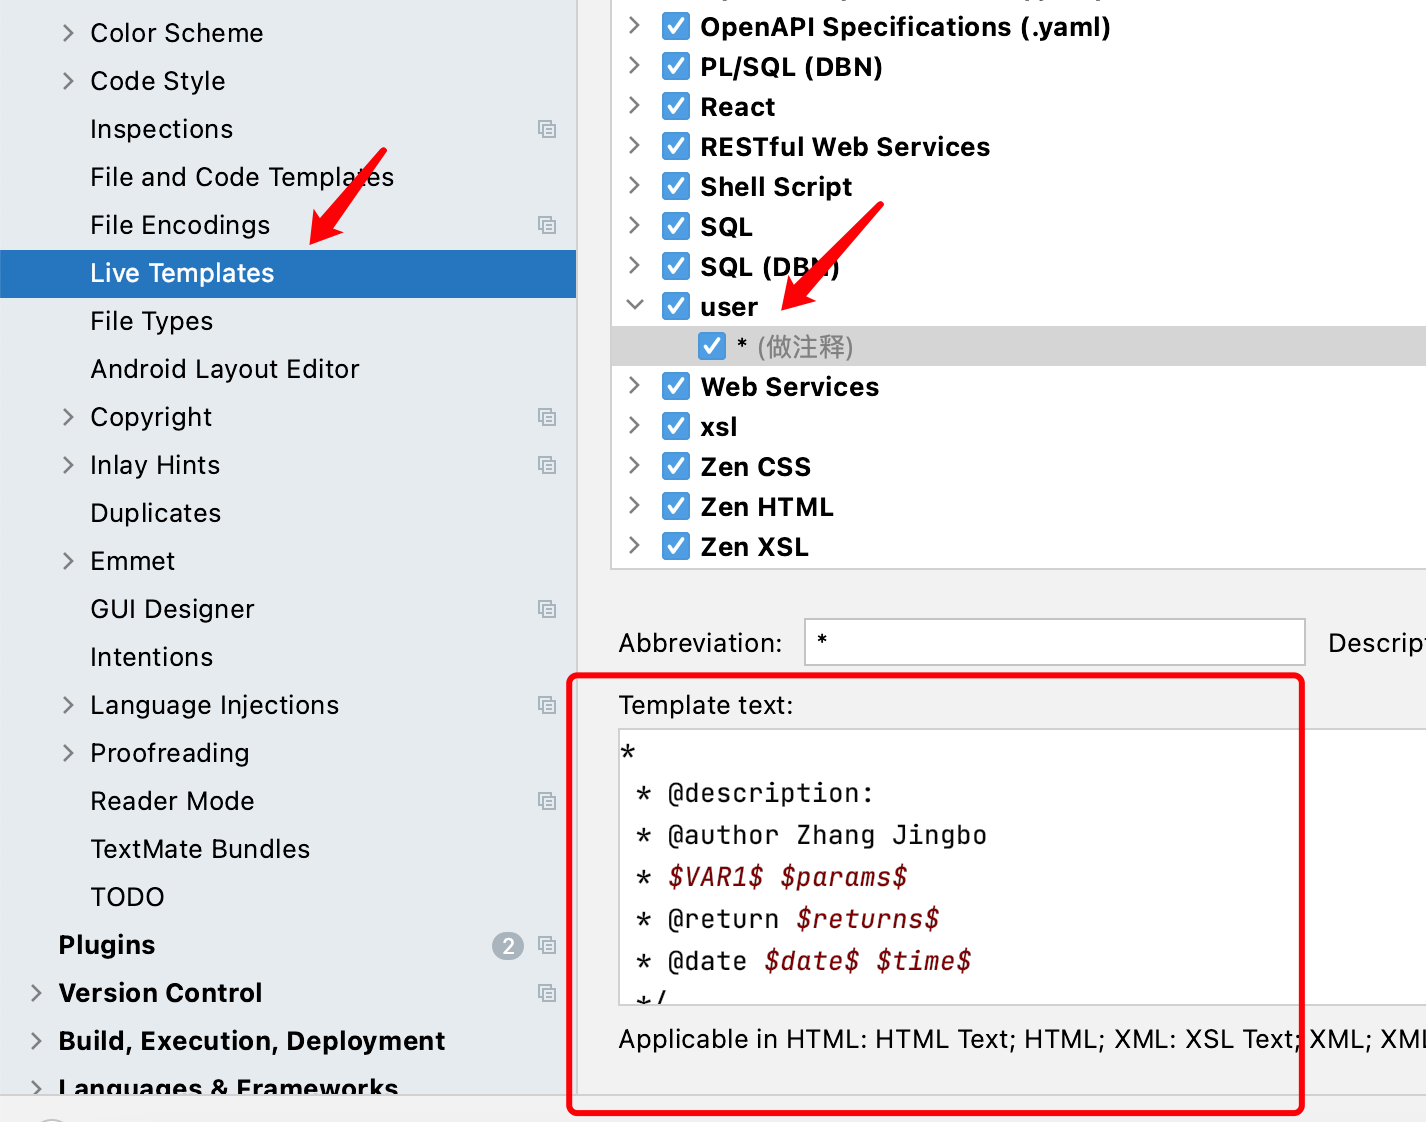
Task: Disable the Shell Script template group
Action: [x=676, y=187]
